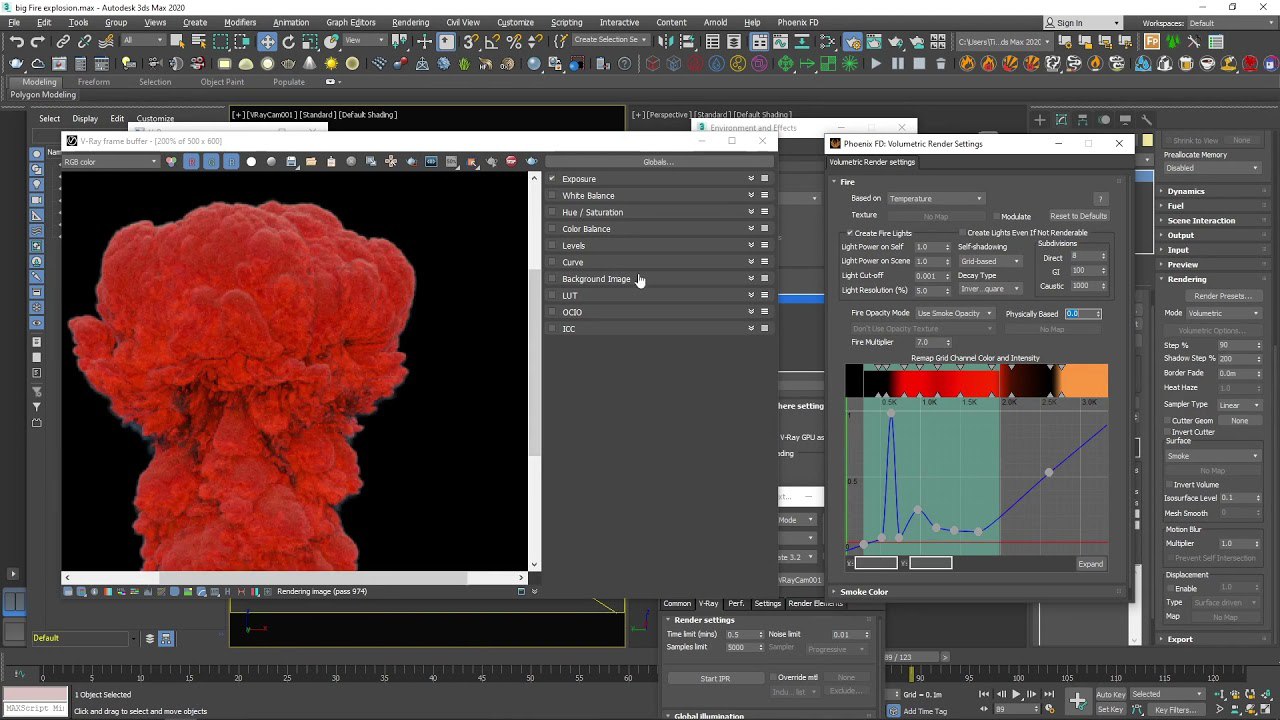Open the Based on Temperature dropdown

point(935,198)
